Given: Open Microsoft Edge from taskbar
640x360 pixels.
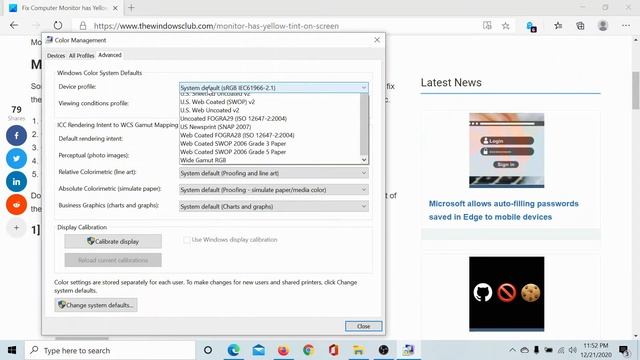Looking at the screenshot, I should (x=233, y=350).
